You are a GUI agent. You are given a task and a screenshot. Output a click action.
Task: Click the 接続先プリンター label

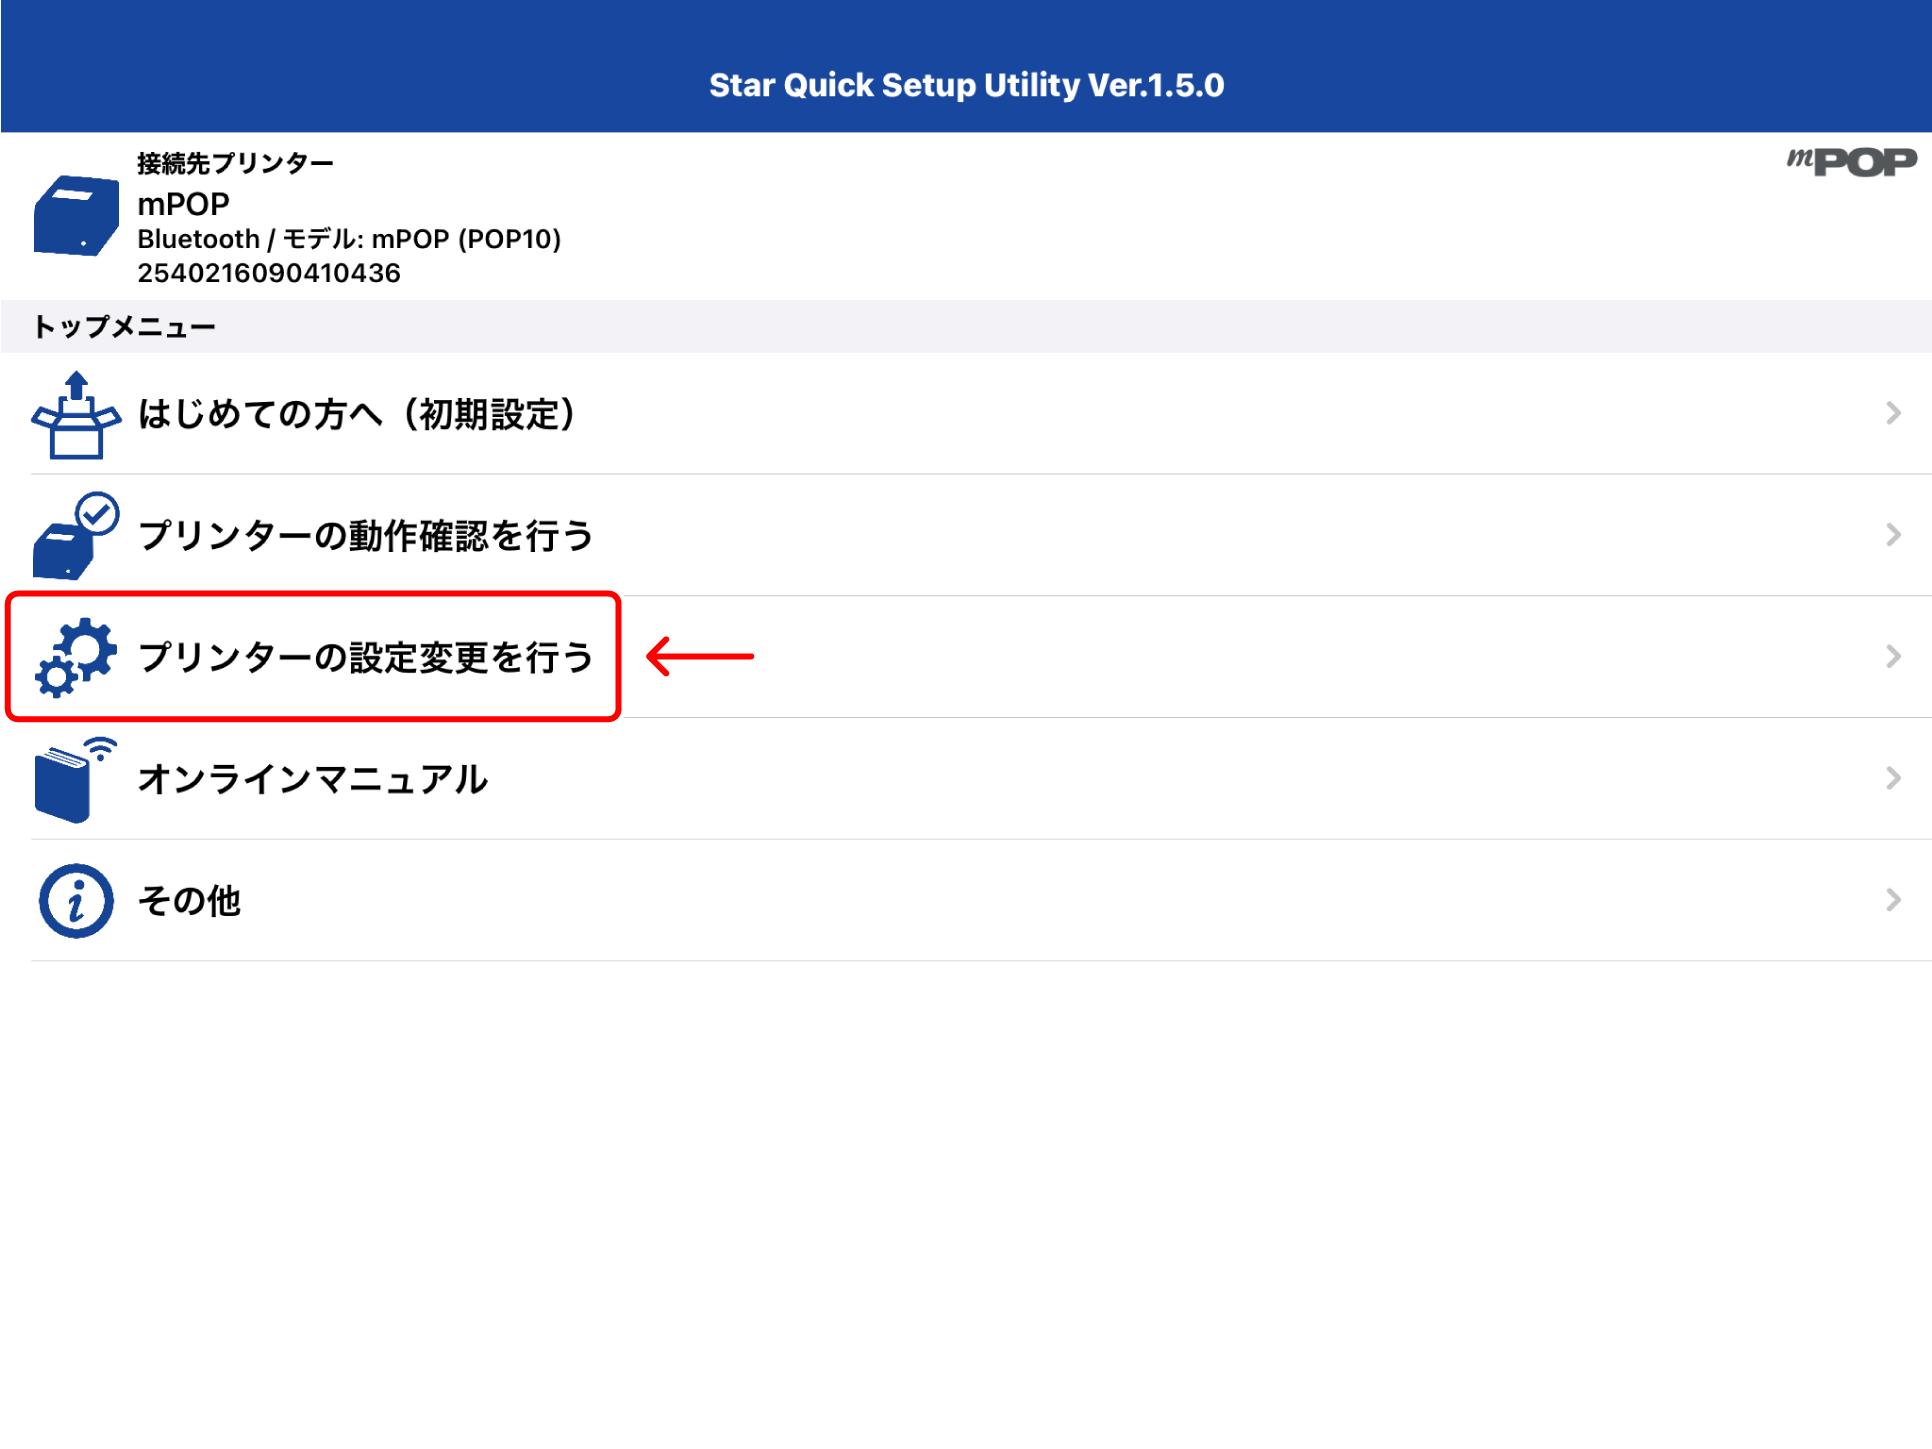(235, 163)
